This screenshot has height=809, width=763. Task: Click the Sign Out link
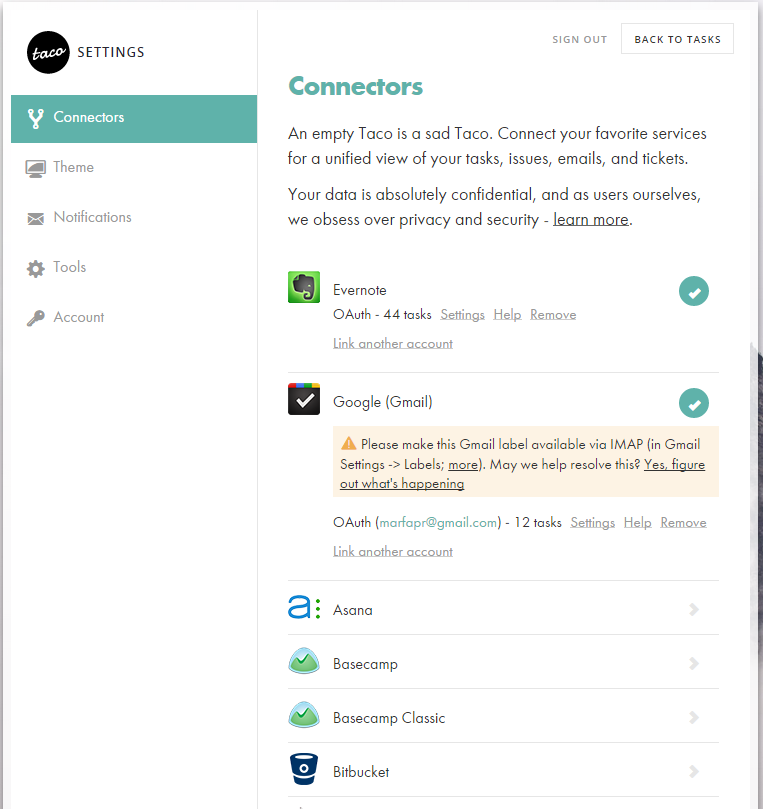[579, 40]
